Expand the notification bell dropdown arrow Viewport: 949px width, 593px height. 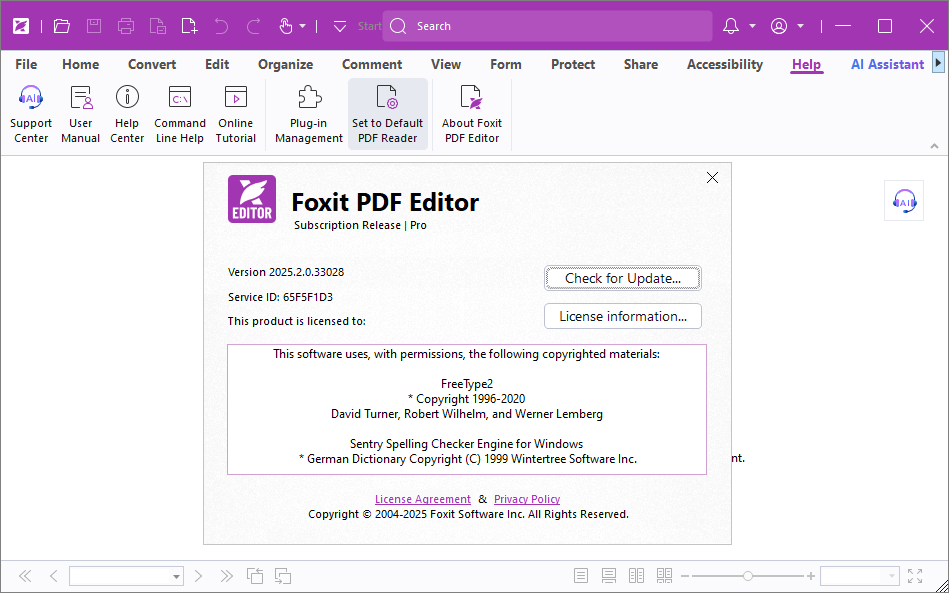click(752, 26)
